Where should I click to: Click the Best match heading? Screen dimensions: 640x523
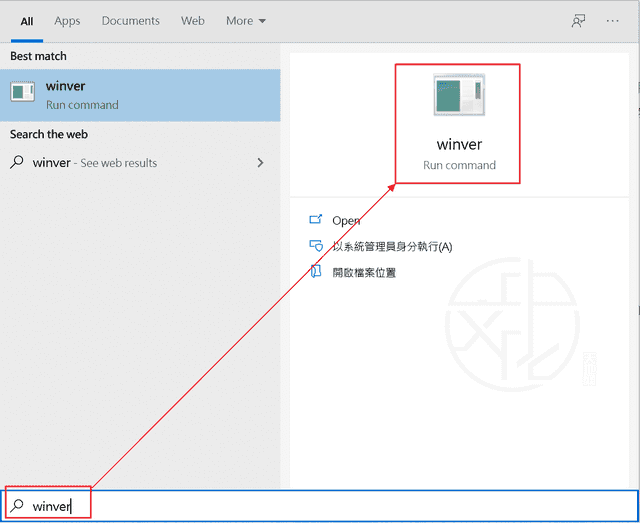pyautogui.click(x=38, y=56)
